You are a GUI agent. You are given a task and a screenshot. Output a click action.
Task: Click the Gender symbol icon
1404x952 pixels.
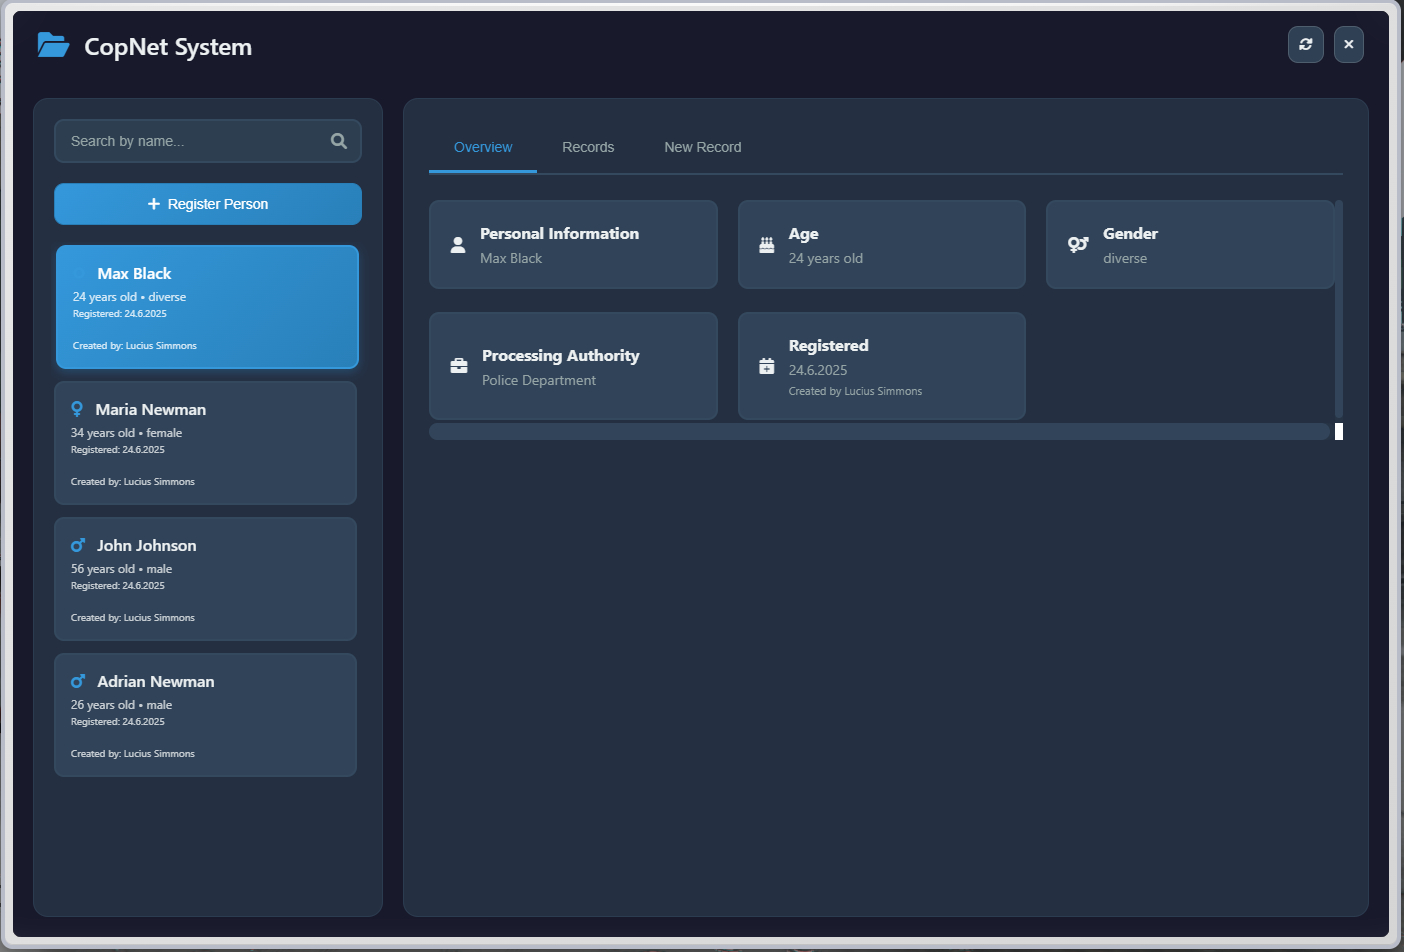[x=1078, y=245]
